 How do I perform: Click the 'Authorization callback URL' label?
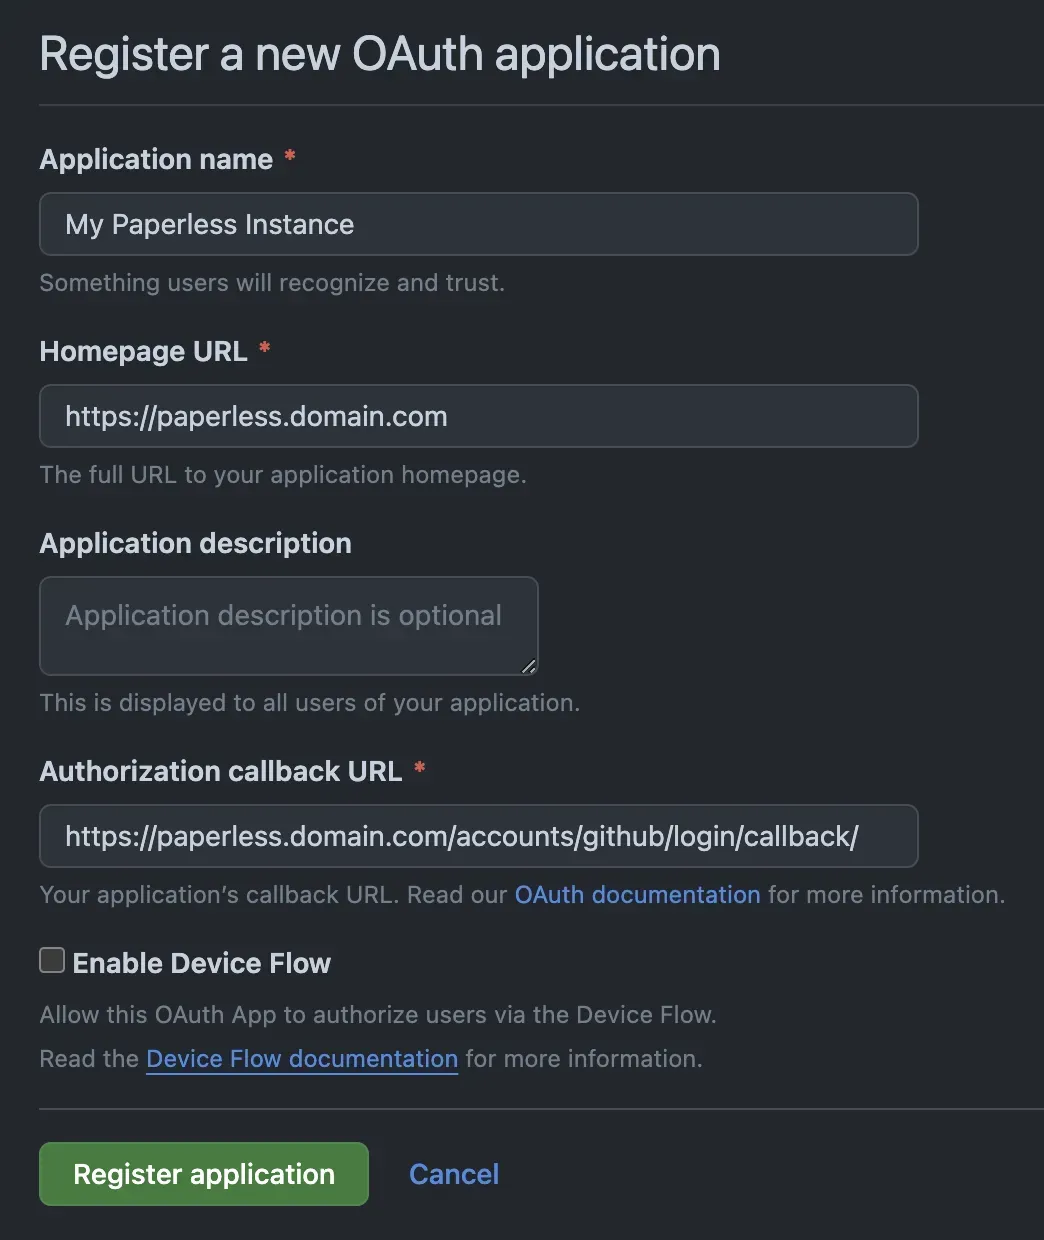click(x=221, y=771)
